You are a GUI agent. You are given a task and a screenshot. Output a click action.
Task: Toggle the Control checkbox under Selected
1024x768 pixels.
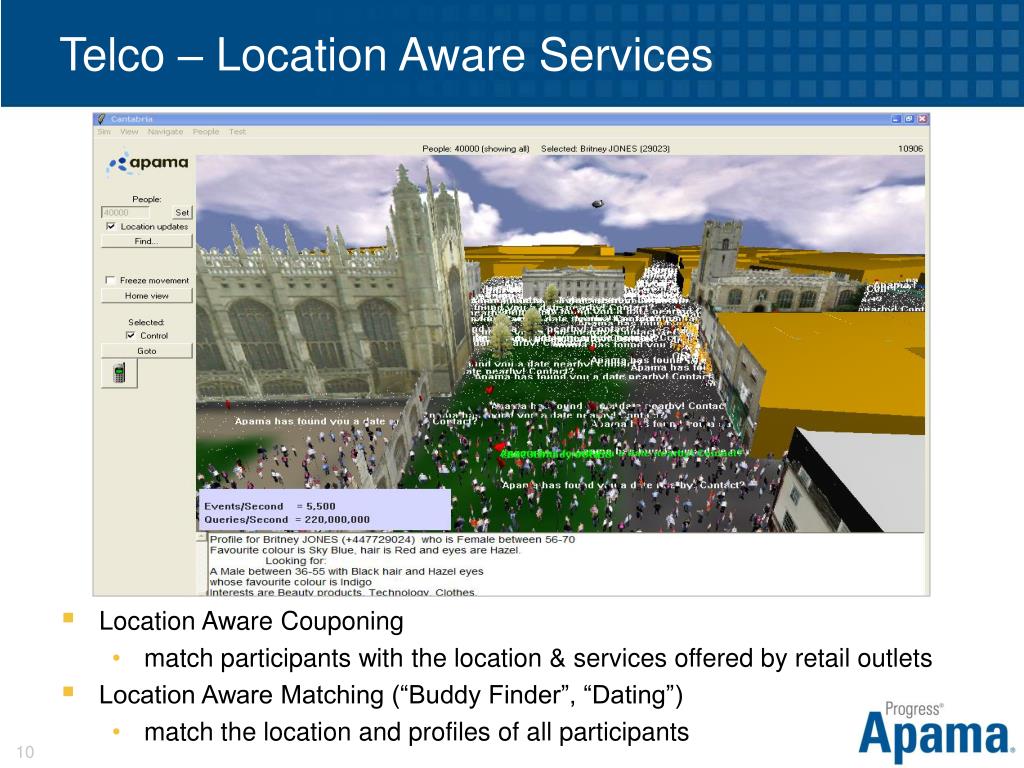pos(131,335)
